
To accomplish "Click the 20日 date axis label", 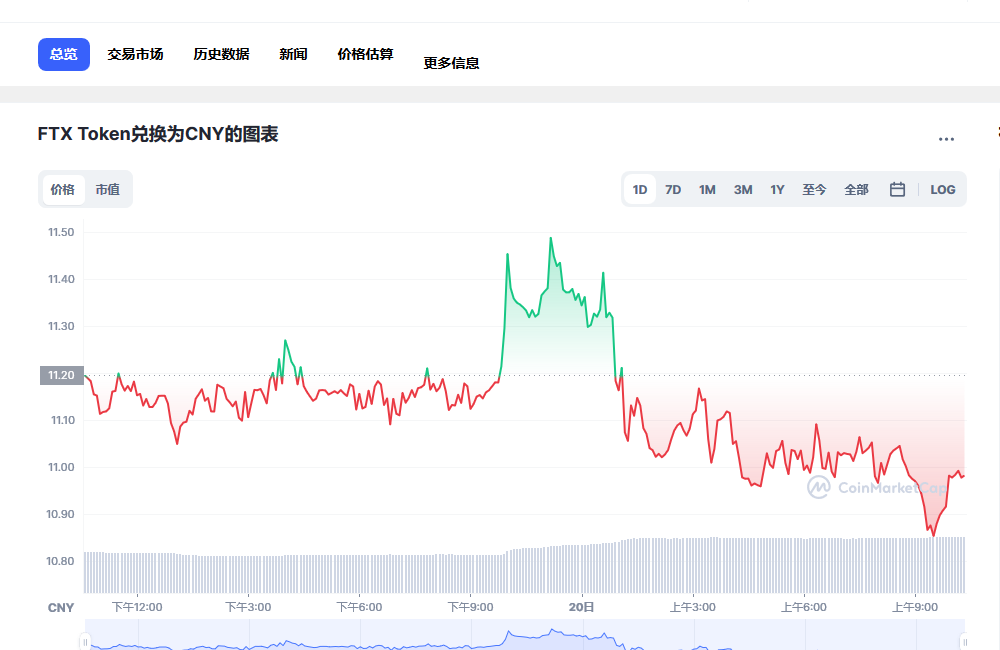I will [581, 607].
